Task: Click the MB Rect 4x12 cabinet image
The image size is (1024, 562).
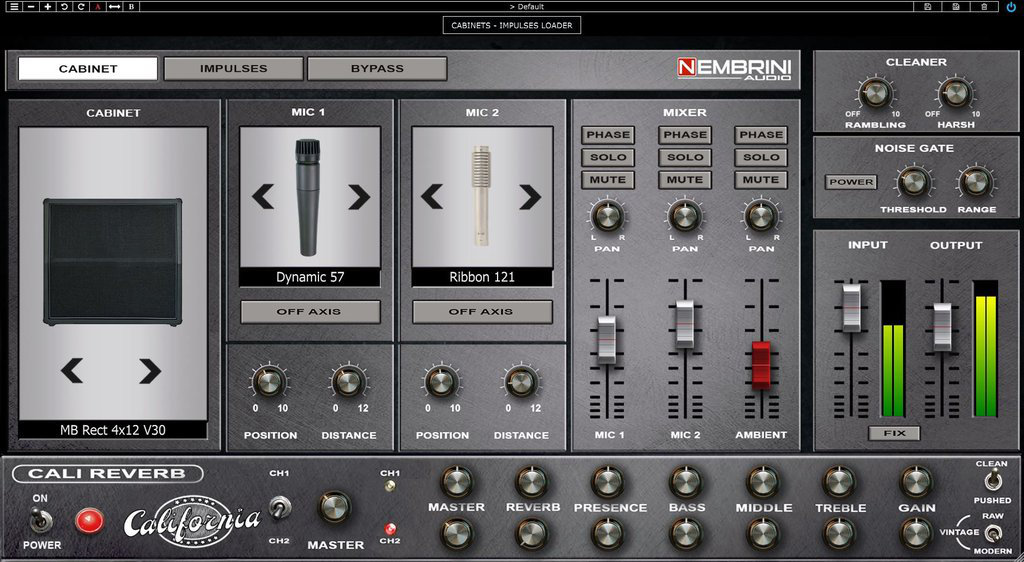Action: click(112, 262)
